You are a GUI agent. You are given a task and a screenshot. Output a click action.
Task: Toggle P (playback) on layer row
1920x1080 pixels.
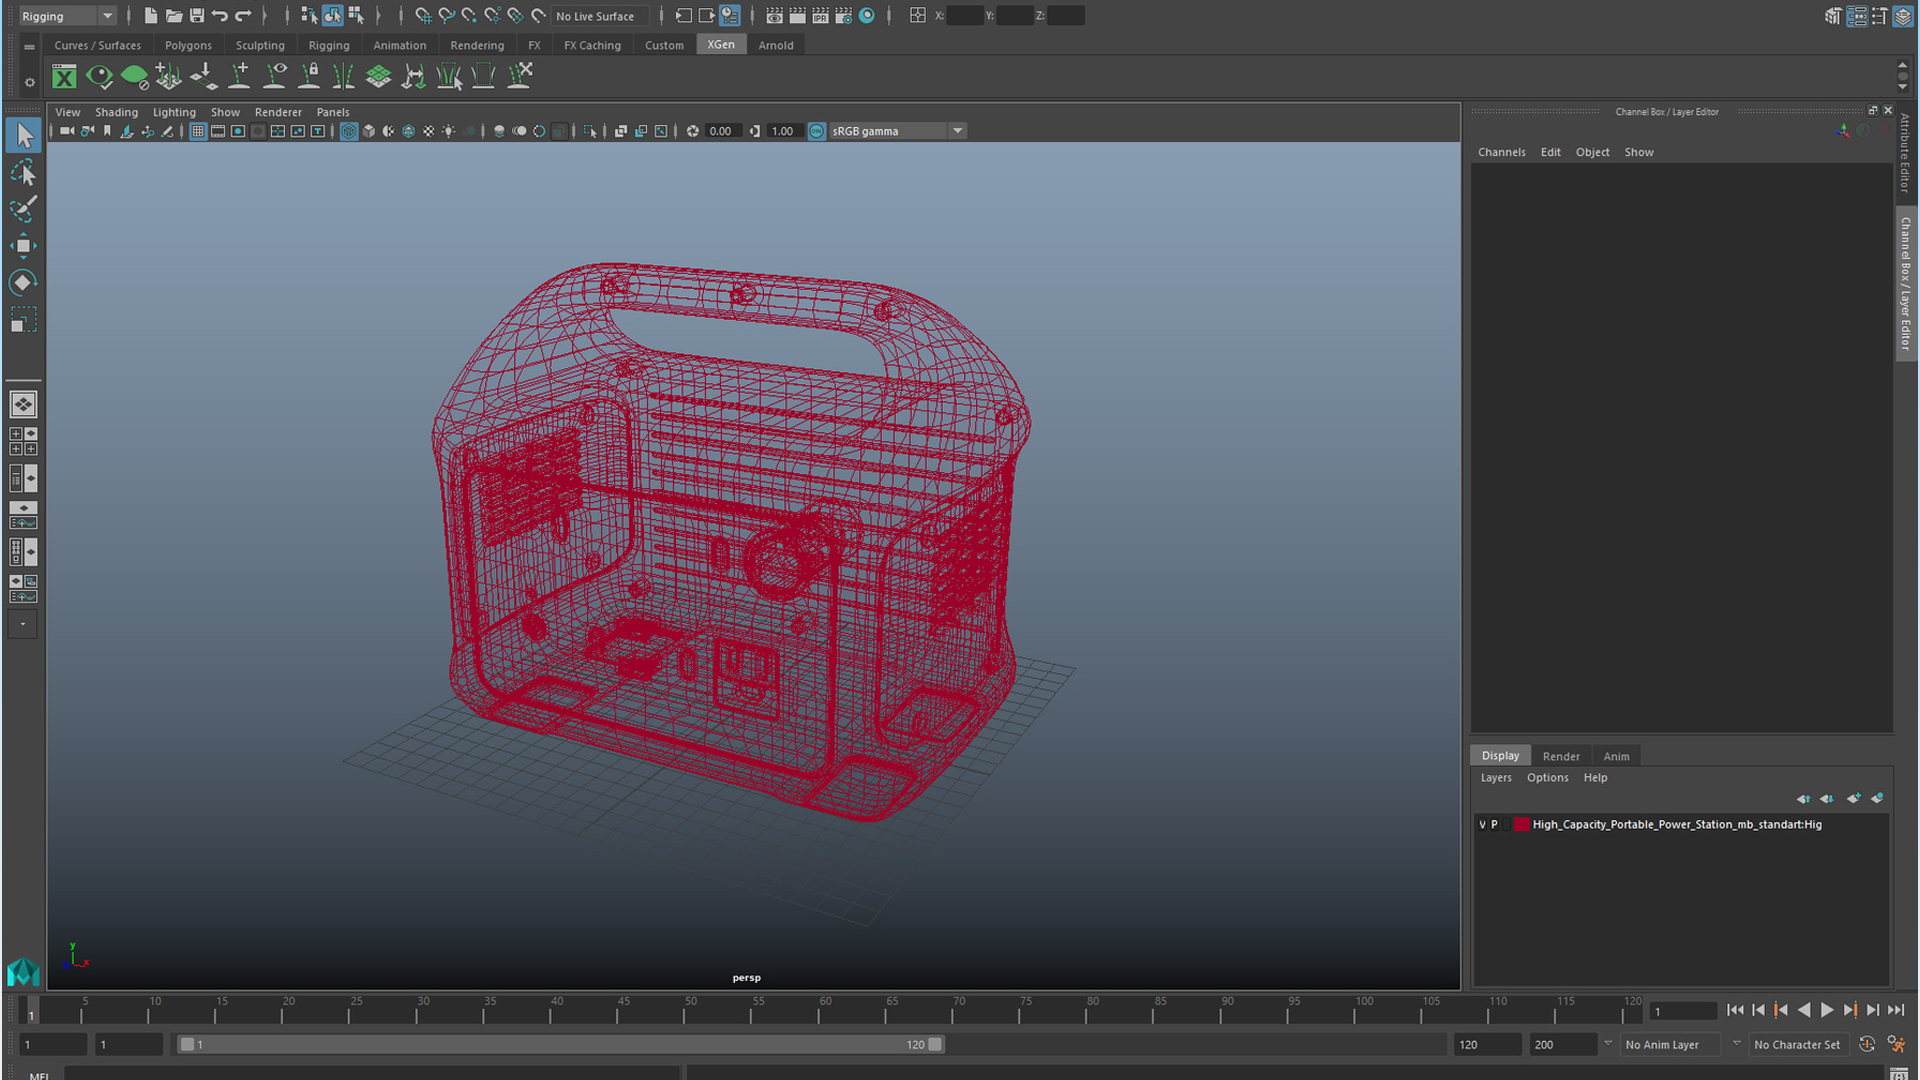coord(1493,823)
